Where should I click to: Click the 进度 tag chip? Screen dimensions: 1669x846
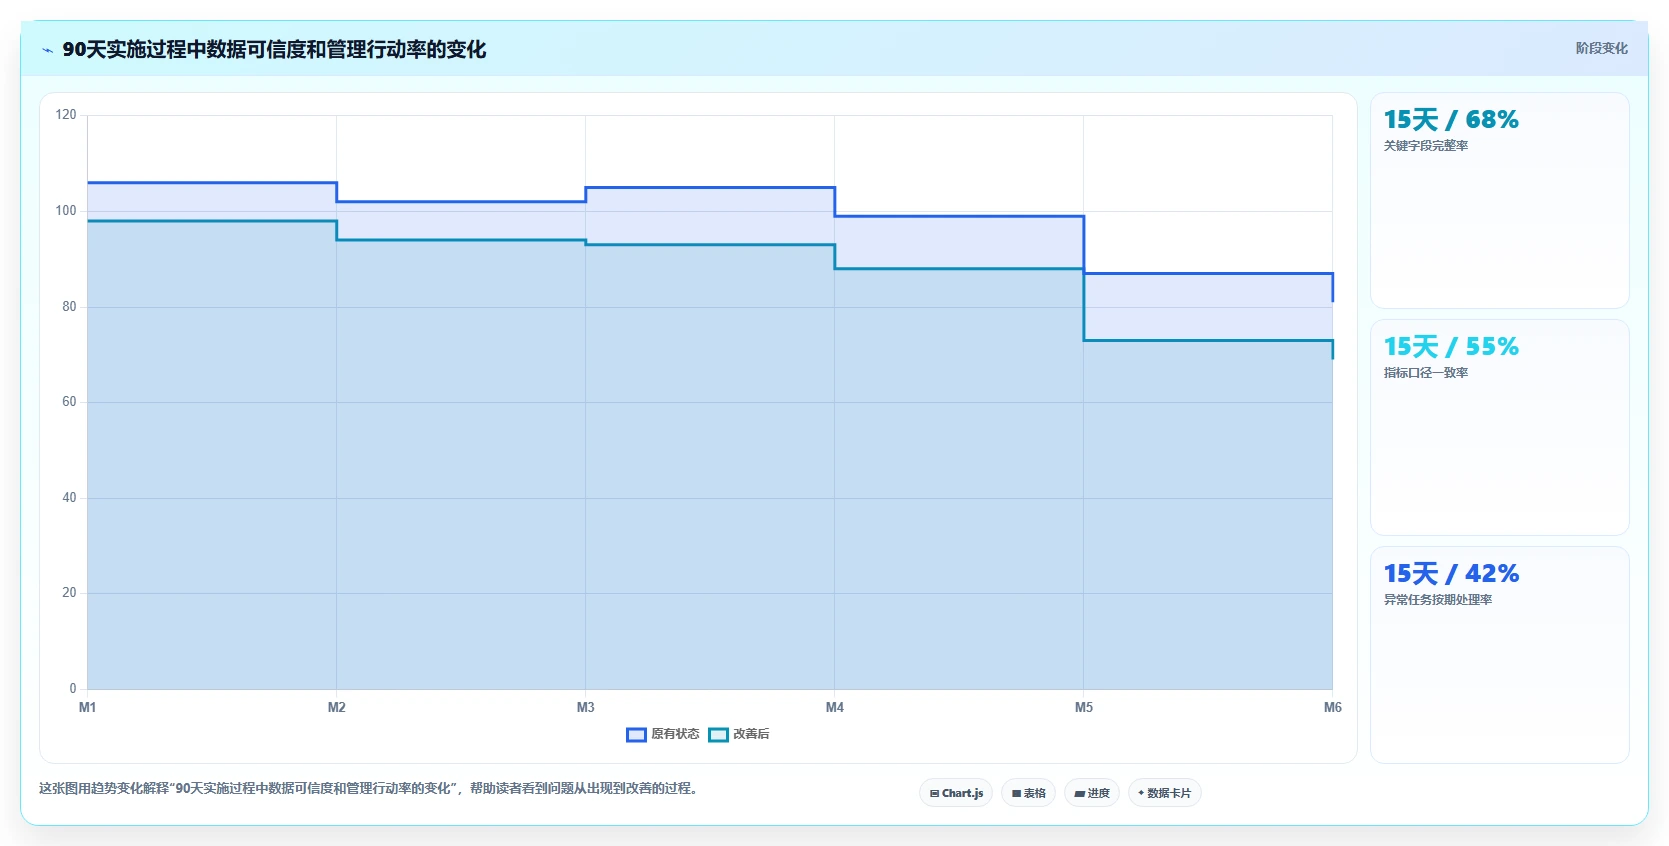[x=1092, y=793]
